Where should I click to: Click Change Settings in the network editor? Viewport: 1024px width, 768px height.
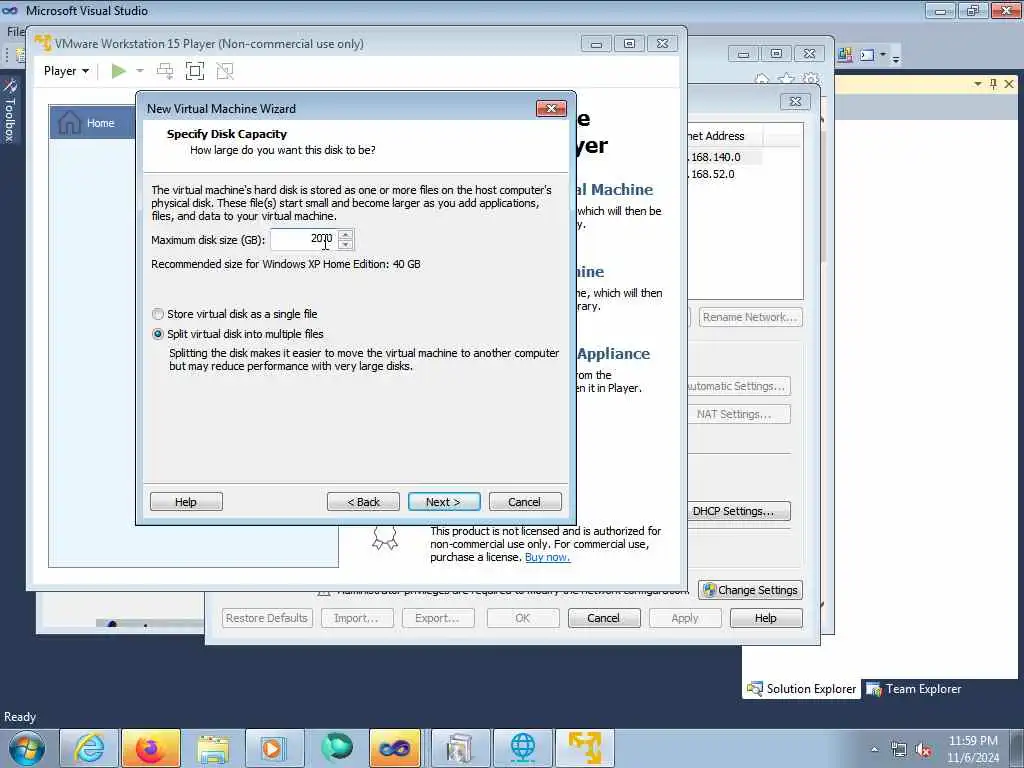click(750, 590)
